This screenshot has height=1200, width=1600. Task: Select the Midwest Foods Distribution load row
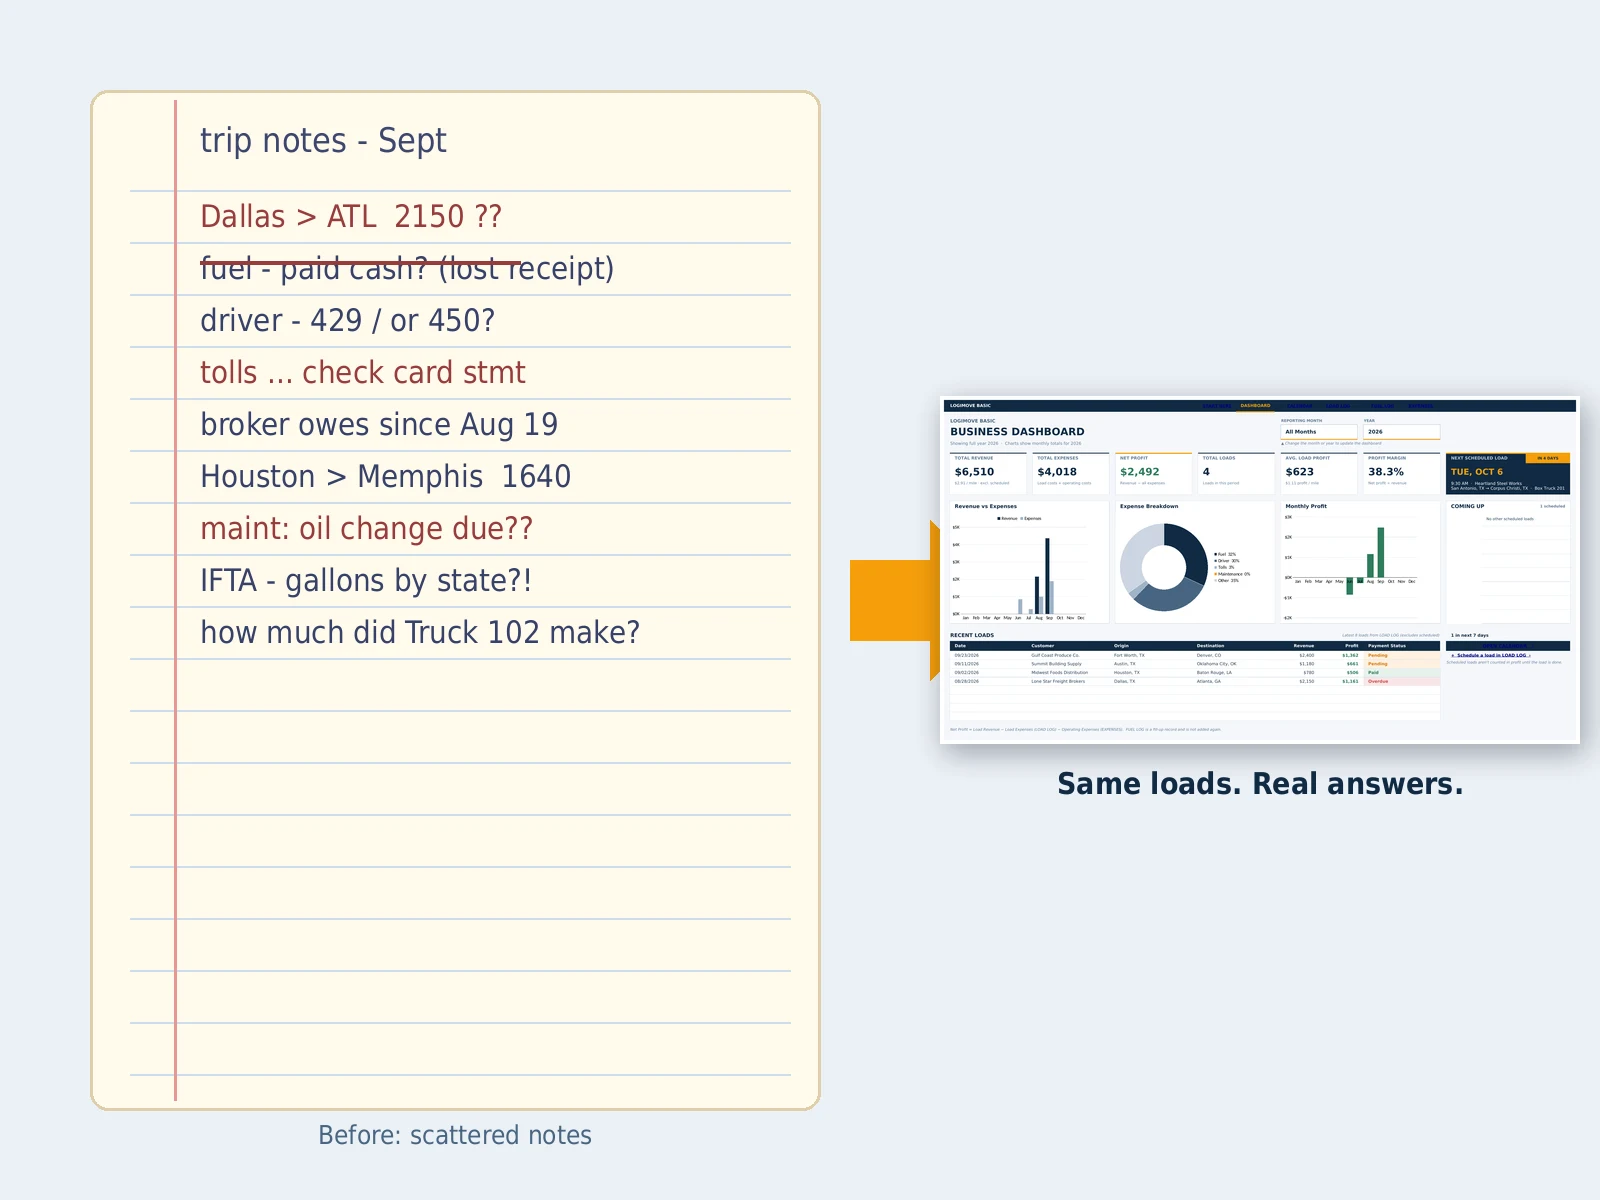click(x=1195, y=673)
